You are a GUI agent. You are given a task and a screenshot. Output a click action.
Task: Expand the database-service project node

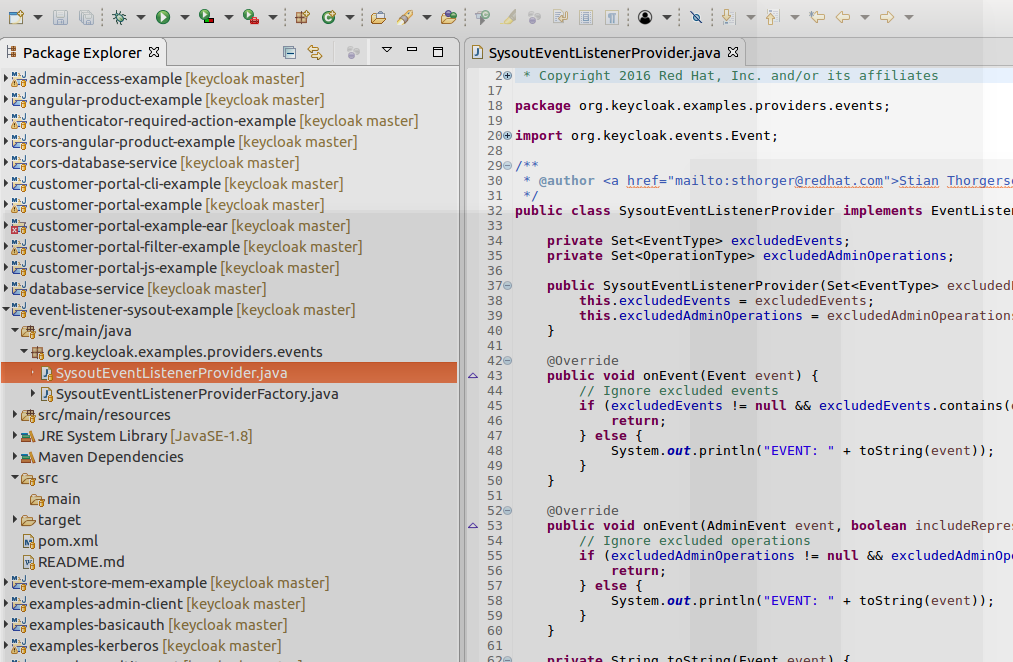(x=7, y=289)
